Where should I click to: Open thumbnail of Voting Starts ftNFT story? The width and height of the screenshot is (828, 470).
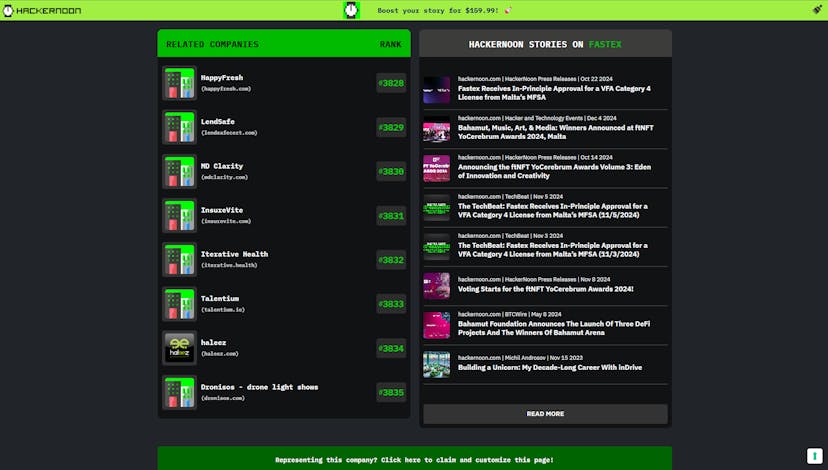coord(437,286)
